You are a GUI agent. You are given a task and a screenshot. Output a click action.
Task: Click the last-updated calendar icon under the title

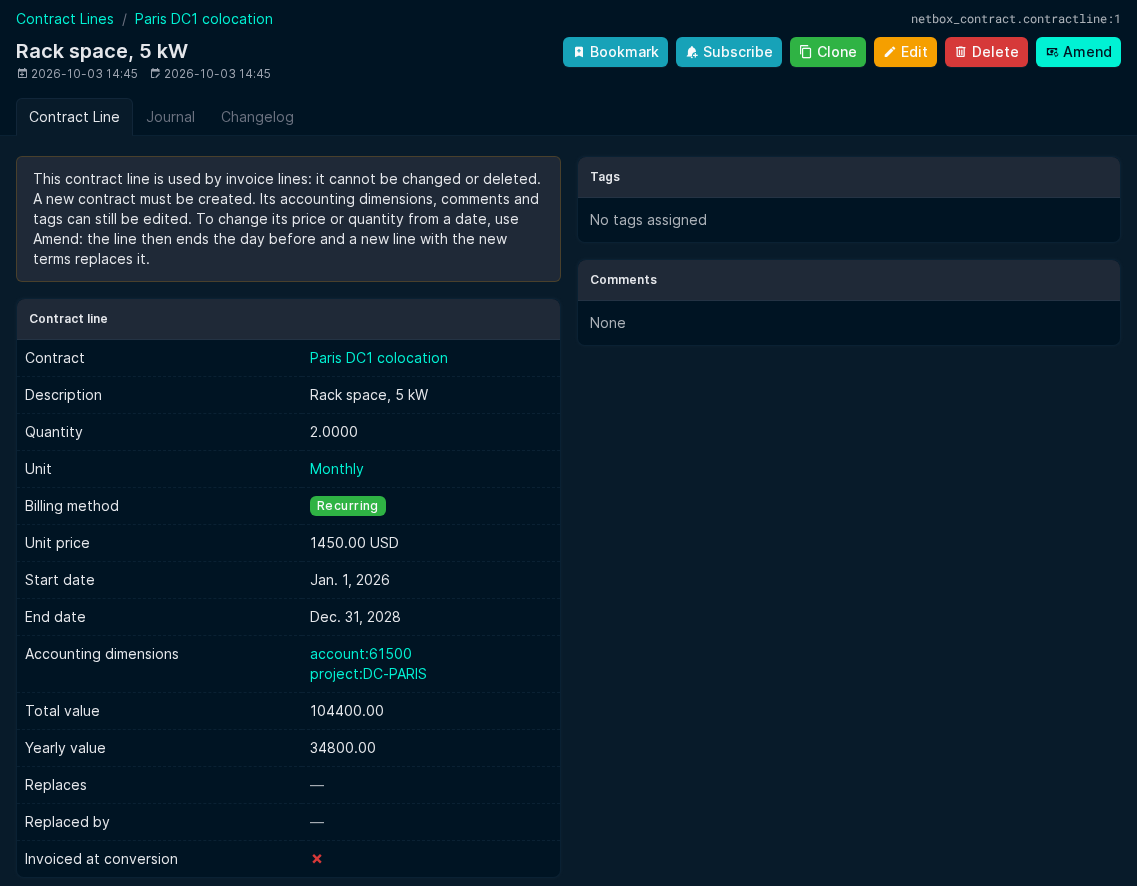click(155, 73)
